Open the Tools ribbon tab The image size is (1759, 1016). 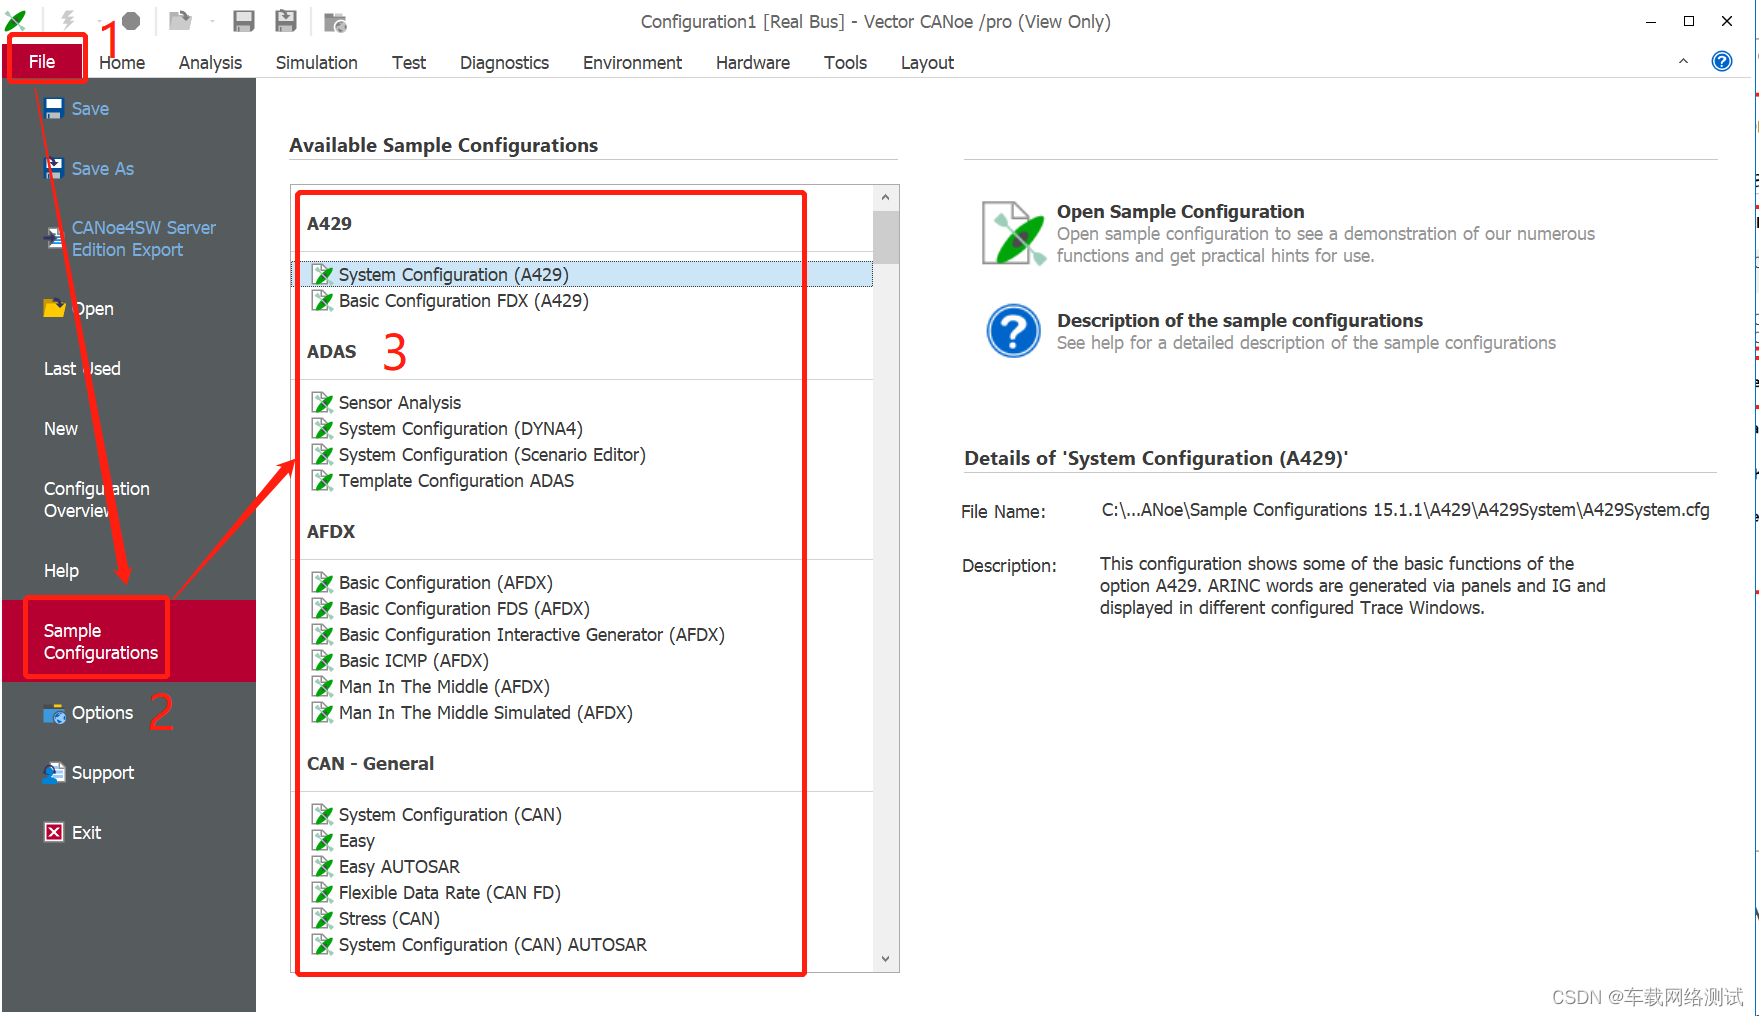[845, 63]
